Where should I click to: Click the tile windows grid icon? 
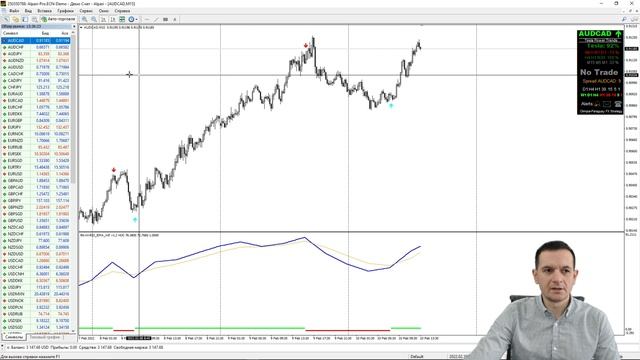coord(122,19)
